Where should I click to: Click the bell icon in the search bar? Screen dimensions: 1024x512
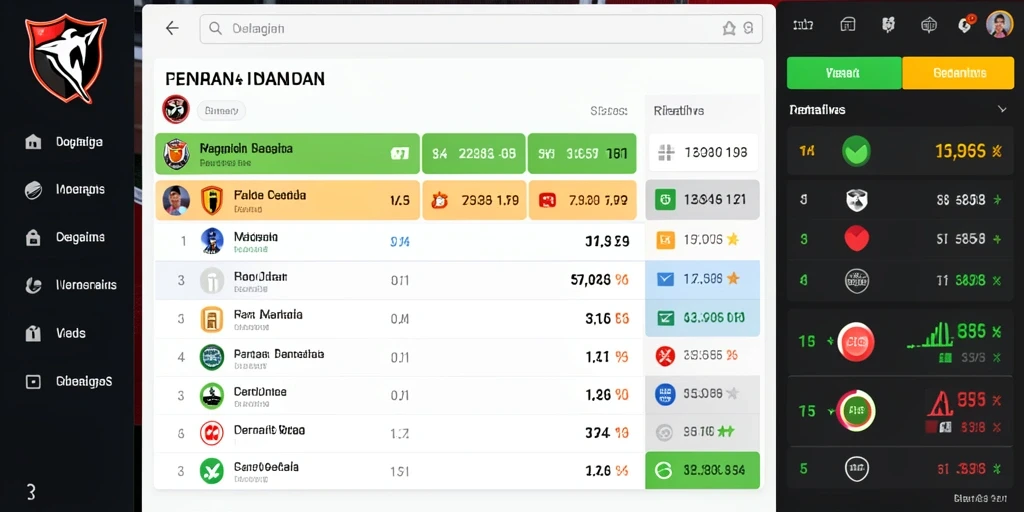click(x=729, y=28)
